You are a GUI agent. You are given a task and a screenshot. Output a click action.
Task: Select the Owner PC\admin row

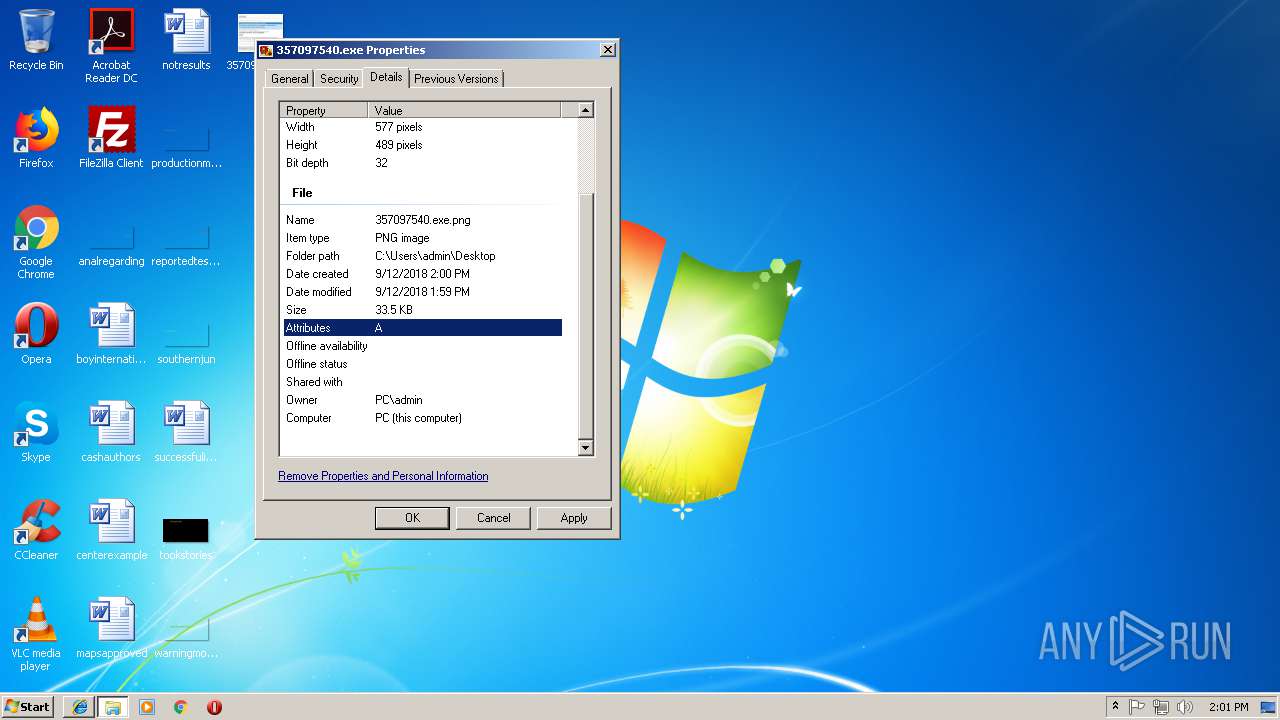click(421, 400)
